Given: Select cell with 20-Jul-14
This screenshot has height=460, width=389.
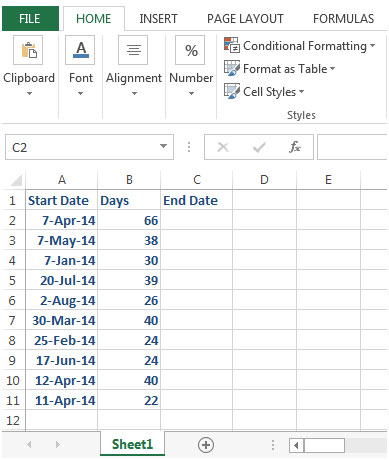Looking at the screenshot, I should click(62, 280).
